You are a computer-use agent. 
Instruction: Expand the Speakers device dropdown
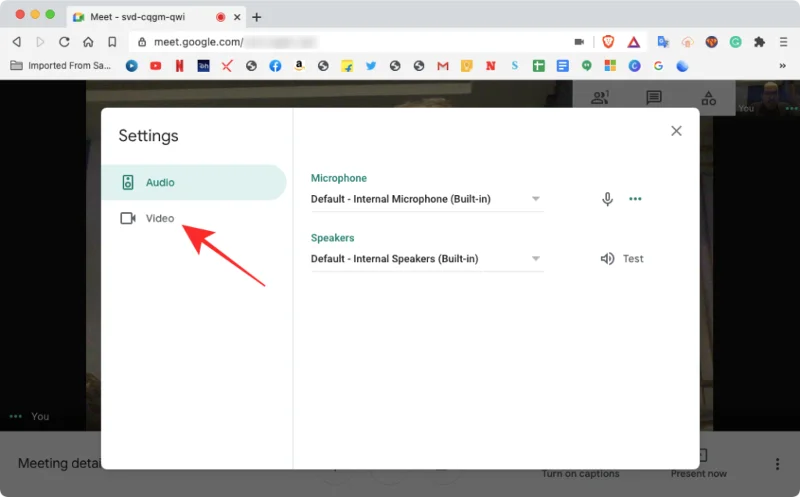pyautogui.click(x=427, y=259)
